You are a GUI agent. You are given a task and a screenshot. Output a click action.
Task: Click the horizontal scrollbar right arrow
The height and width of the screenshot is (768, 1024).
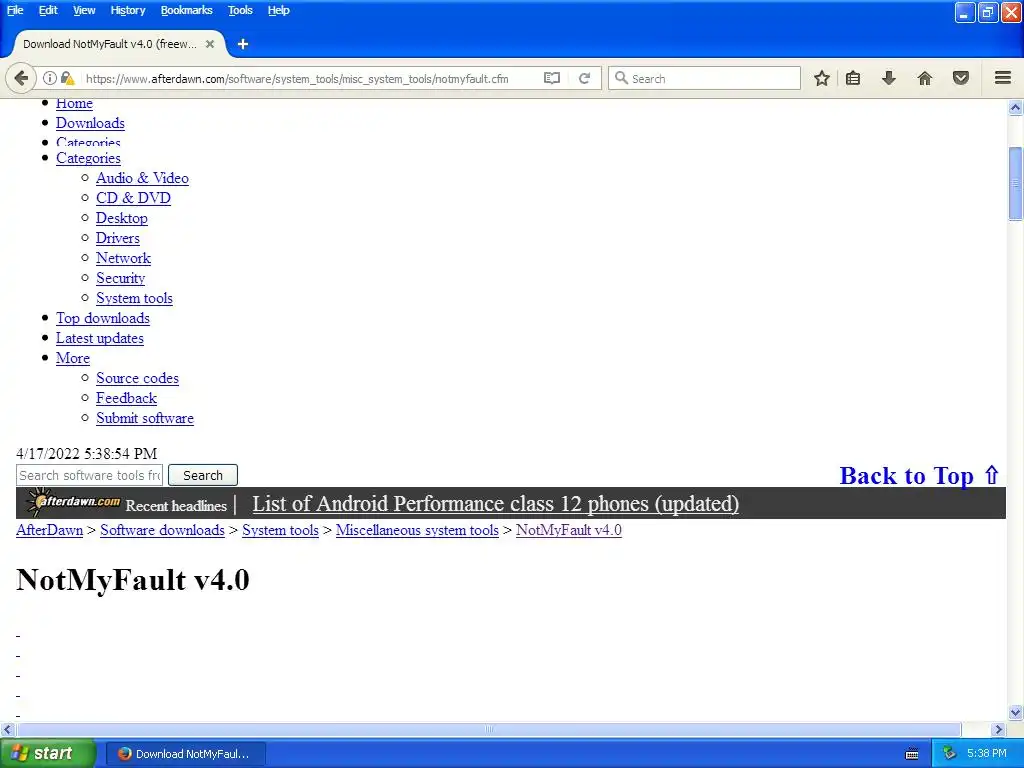[999, 729]
